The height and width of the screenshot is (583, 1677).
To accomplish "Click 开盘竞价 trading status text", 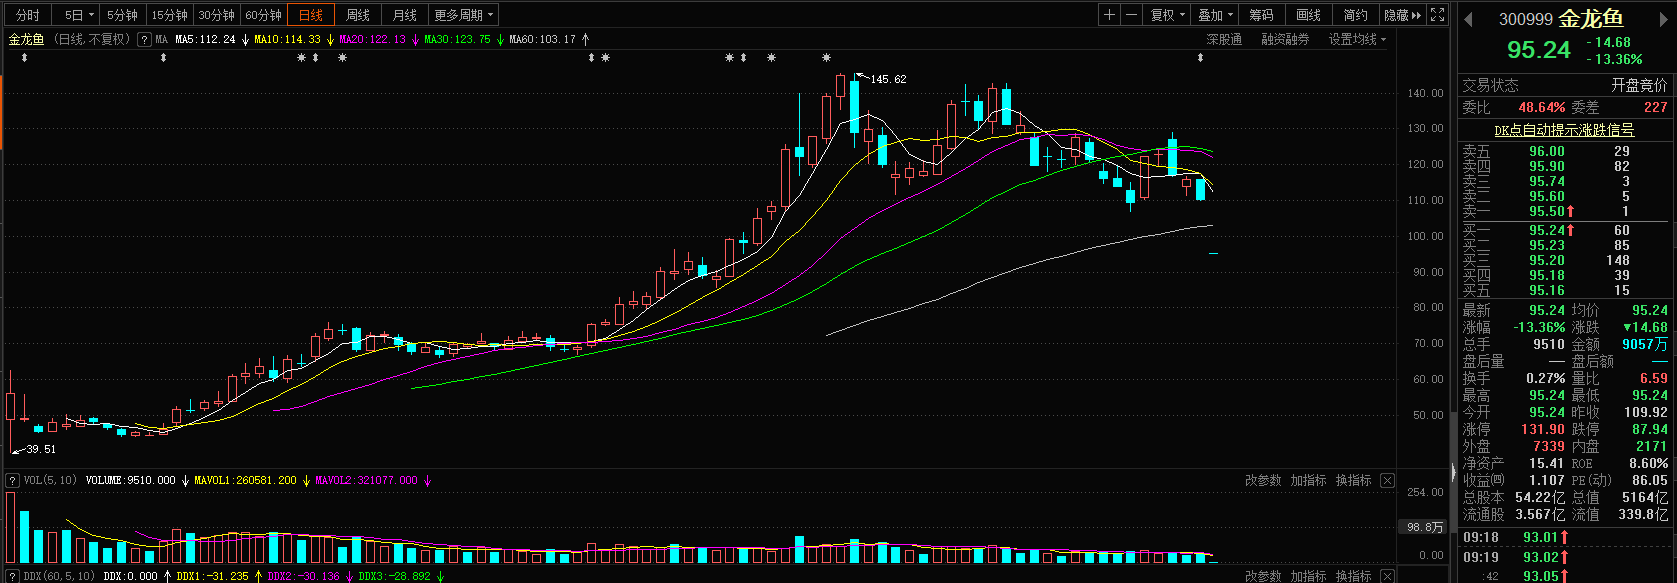I will pyautogui.click(x=1639, y=85).
